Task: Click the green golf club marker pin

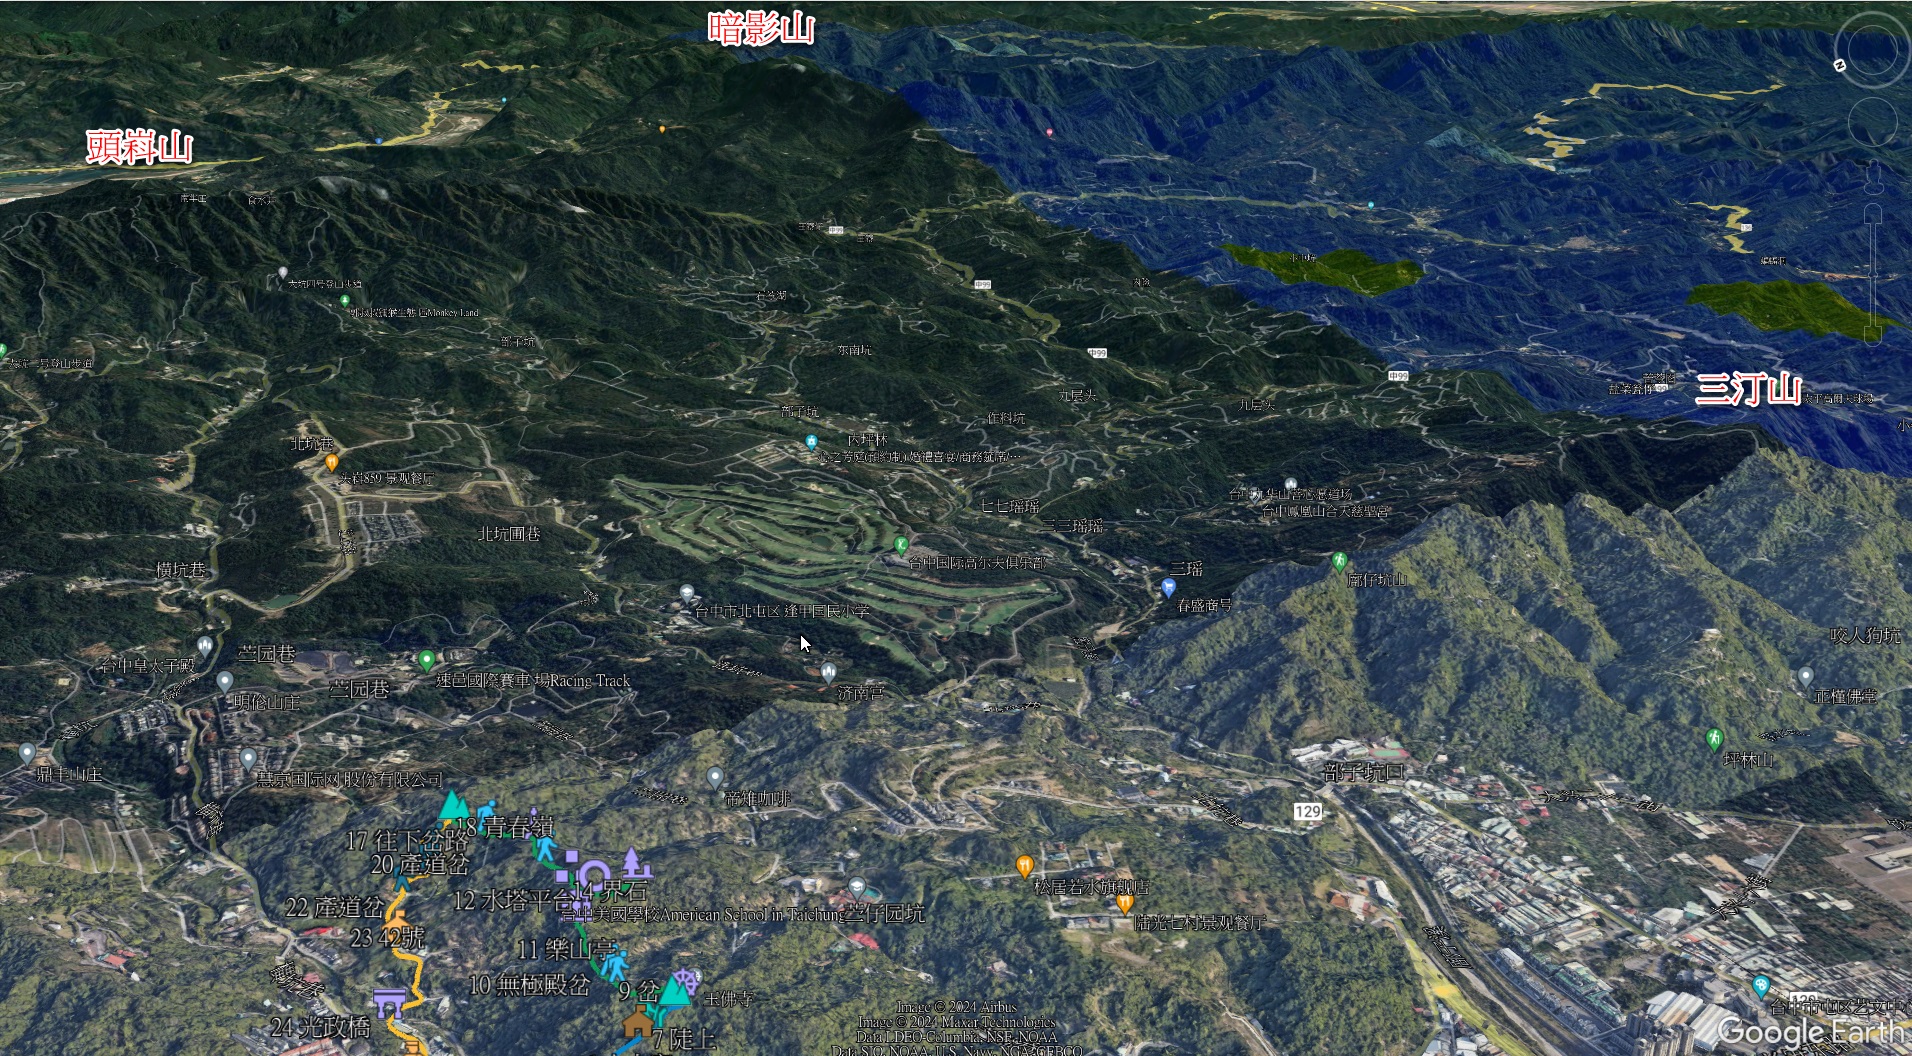Action: [x=901, y=545]
